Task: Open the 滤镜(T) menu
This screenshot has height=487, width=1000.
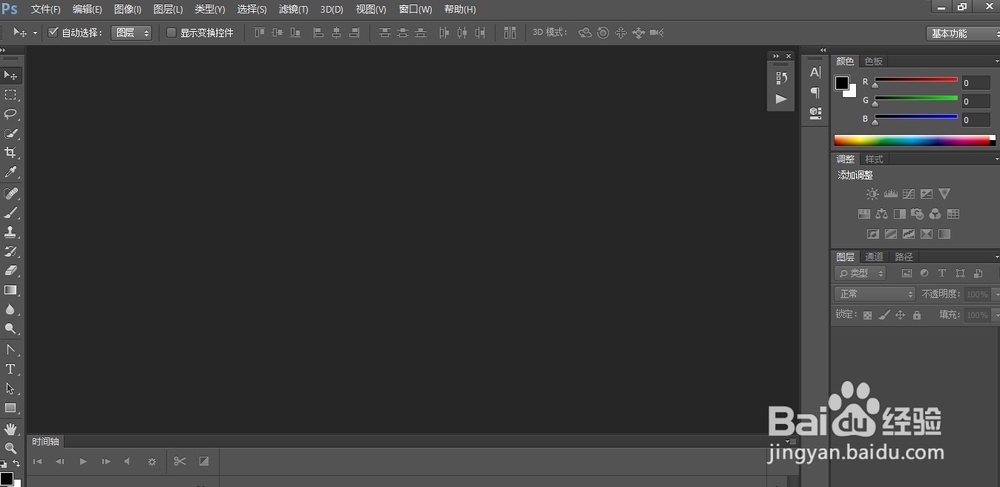Action: [293, 10]
